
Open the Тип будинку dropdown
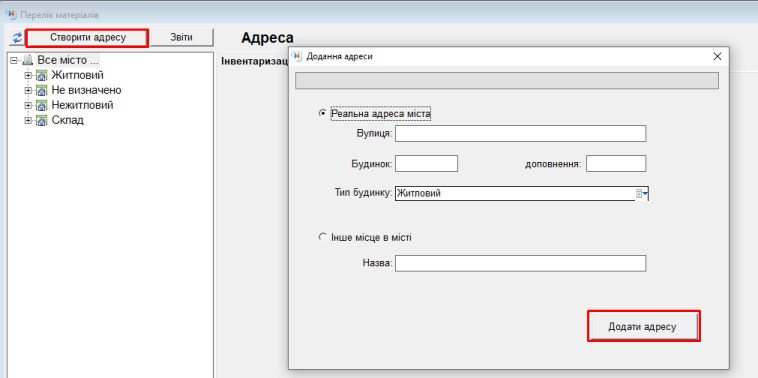point(641,193)
